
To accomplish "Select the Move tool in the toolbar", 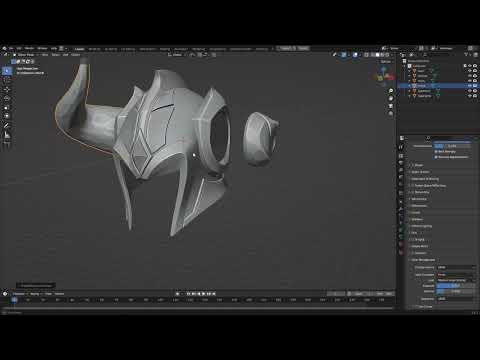I will click(x=7, y=89).
